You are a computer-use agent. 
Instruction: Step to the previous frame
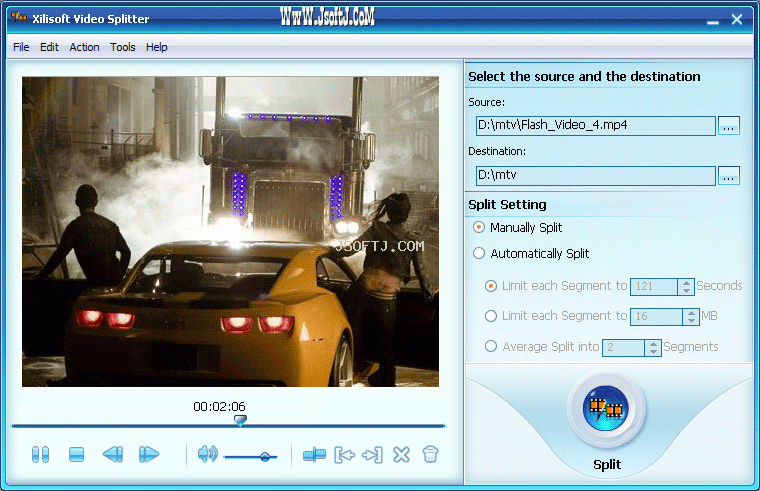pos(113,455)
